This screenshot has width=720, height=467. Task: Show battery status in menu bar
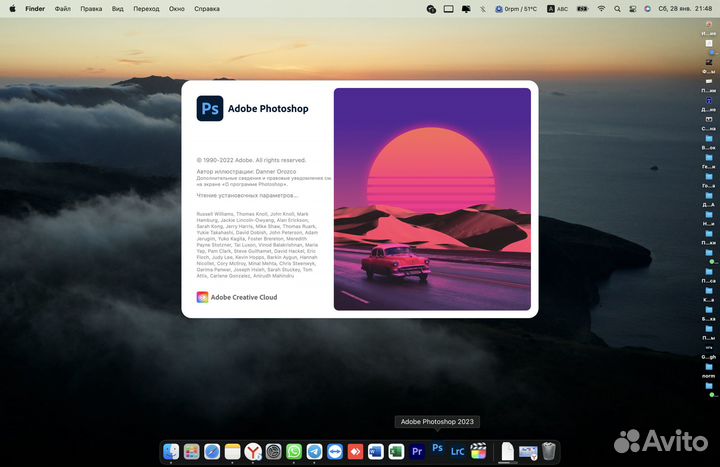coord(583,9)
